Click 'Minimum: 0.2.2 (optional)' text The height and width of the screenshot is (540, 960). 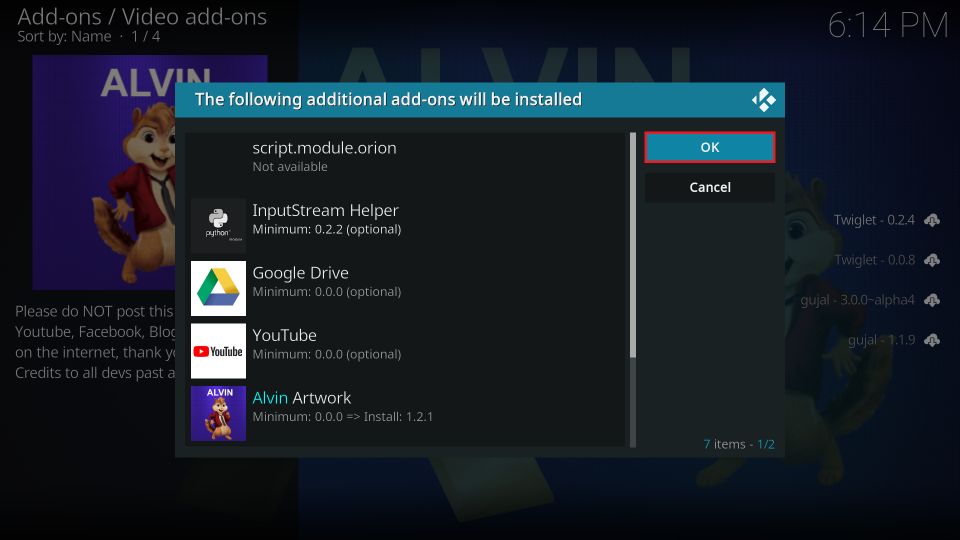(326, 229)
